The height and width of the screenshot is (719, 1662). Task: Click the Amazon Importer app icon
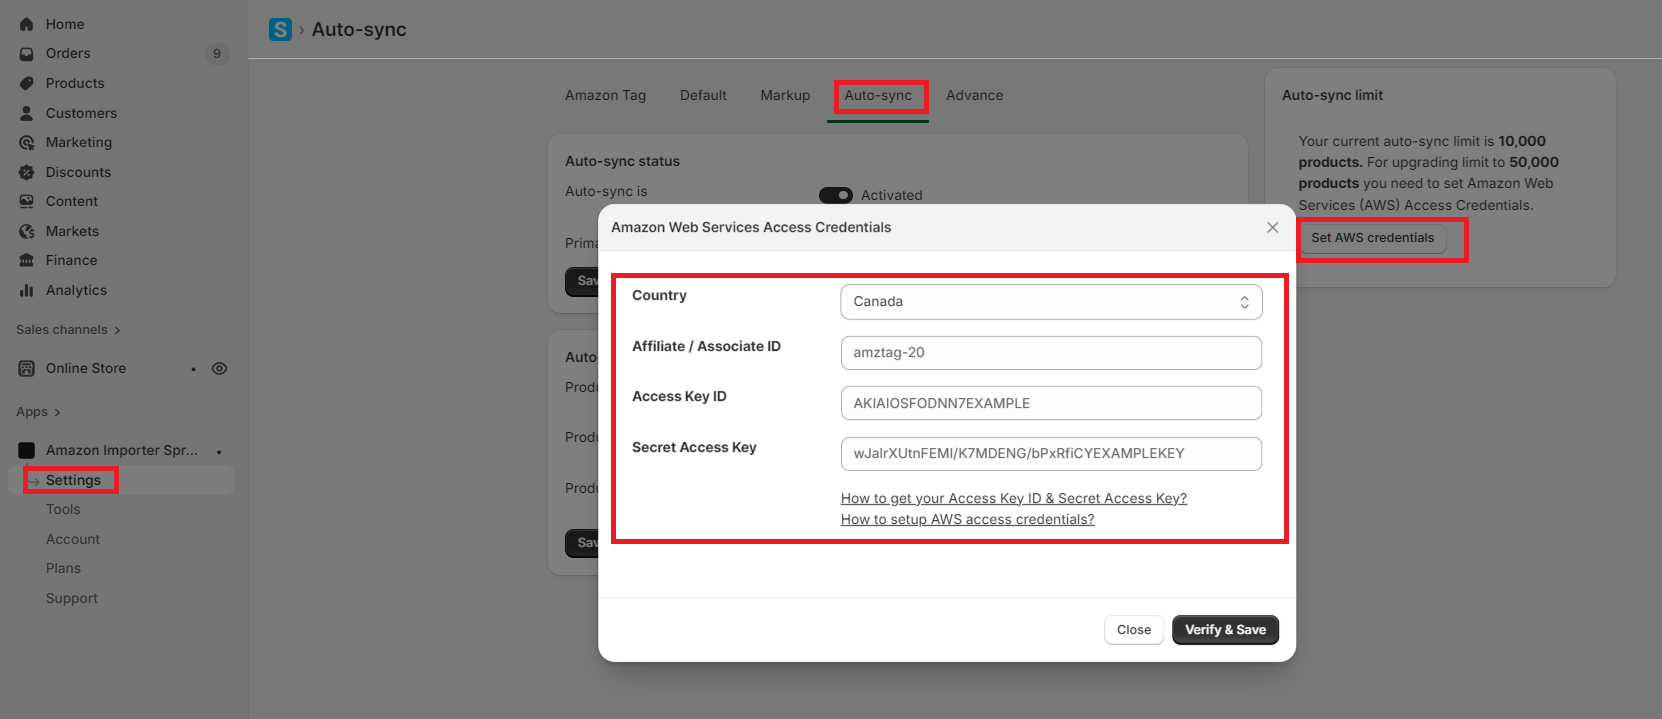[27, 450]
